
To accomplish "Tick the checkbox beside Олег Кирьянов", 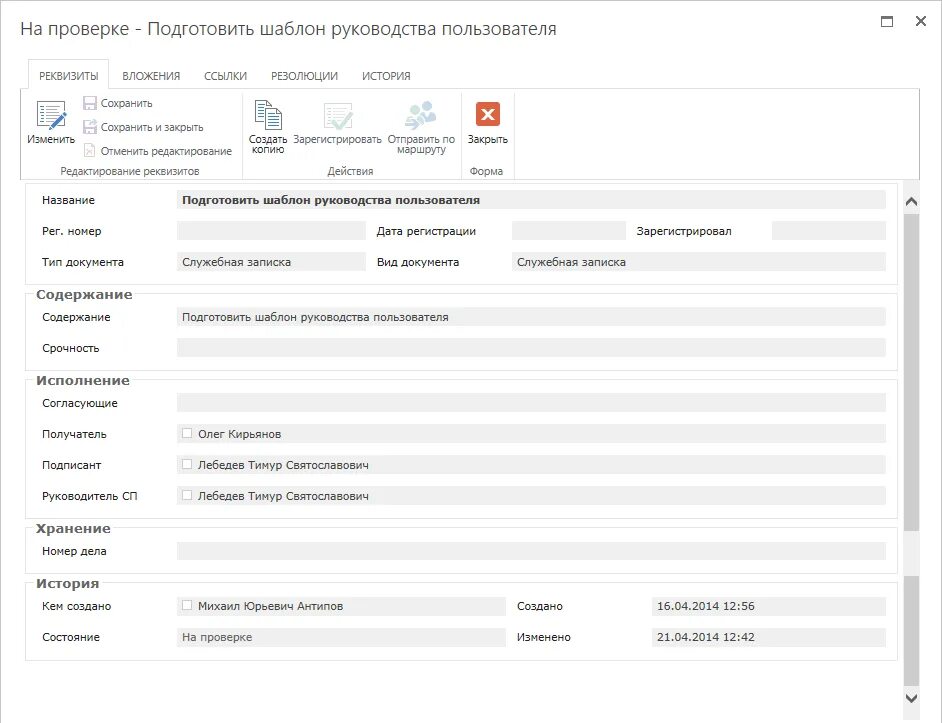I will click(187, 433).
